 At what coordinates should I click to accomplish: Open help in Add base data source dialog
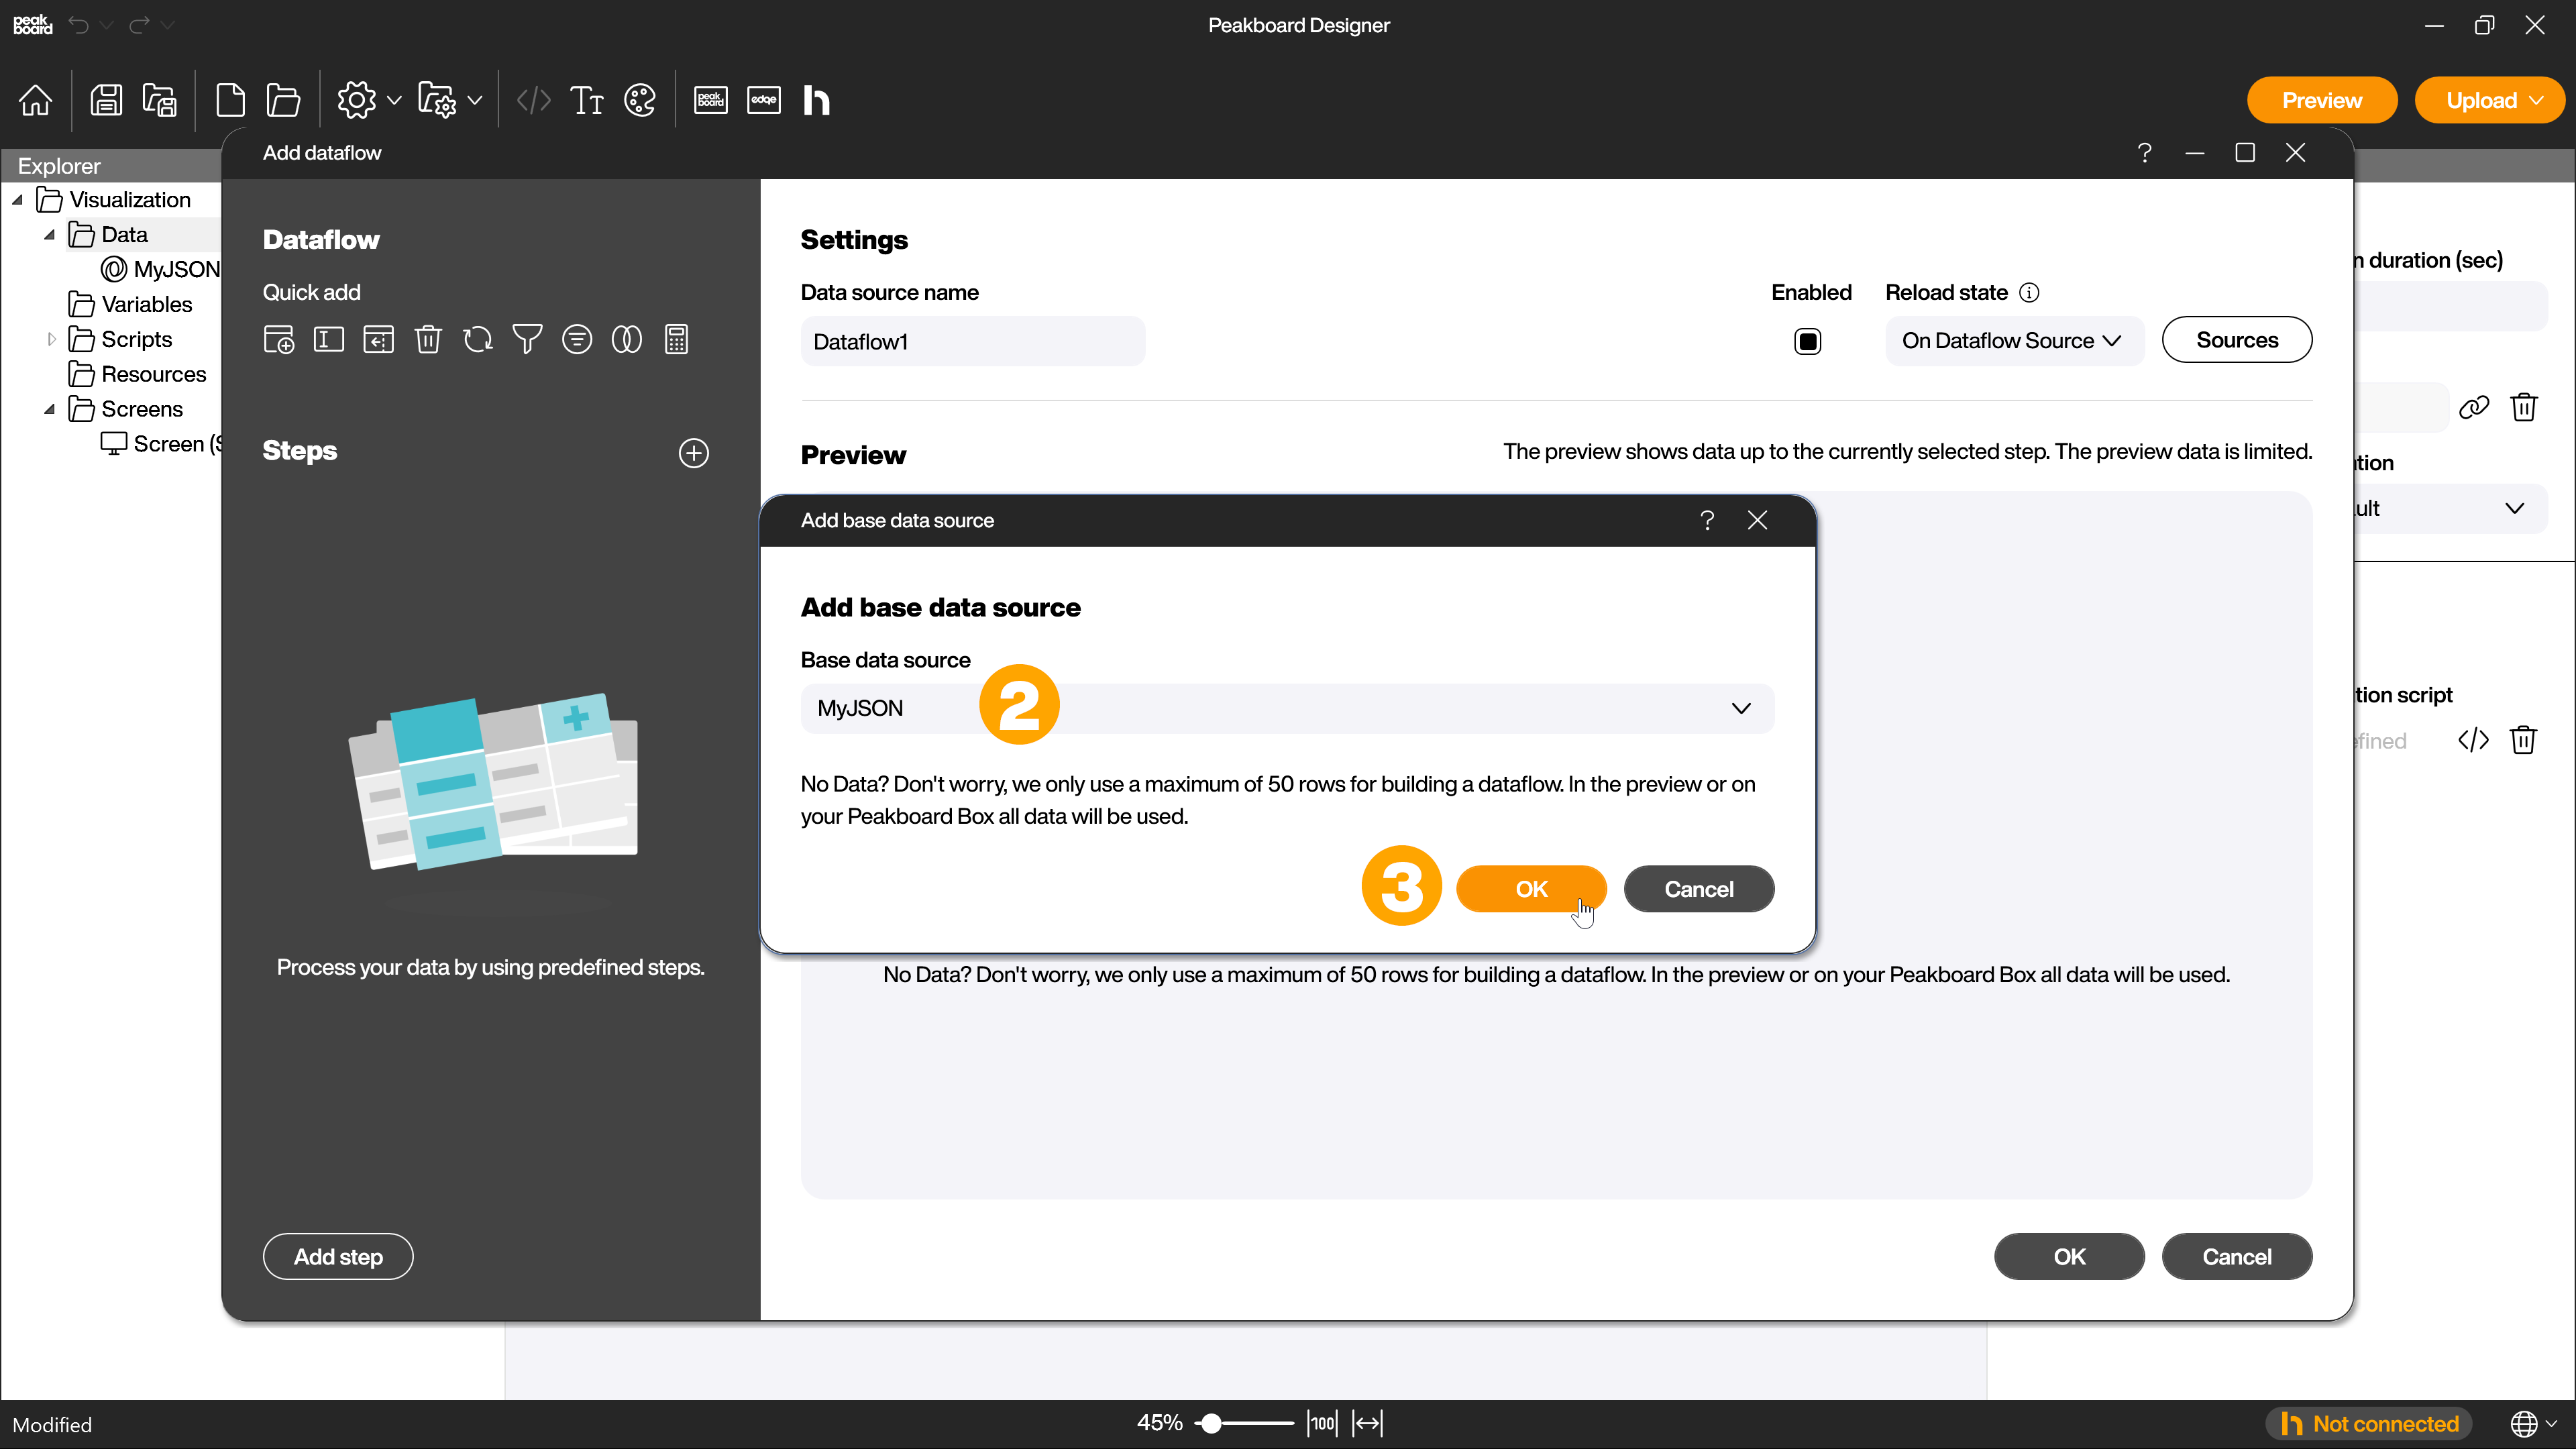click(1707, 520)
